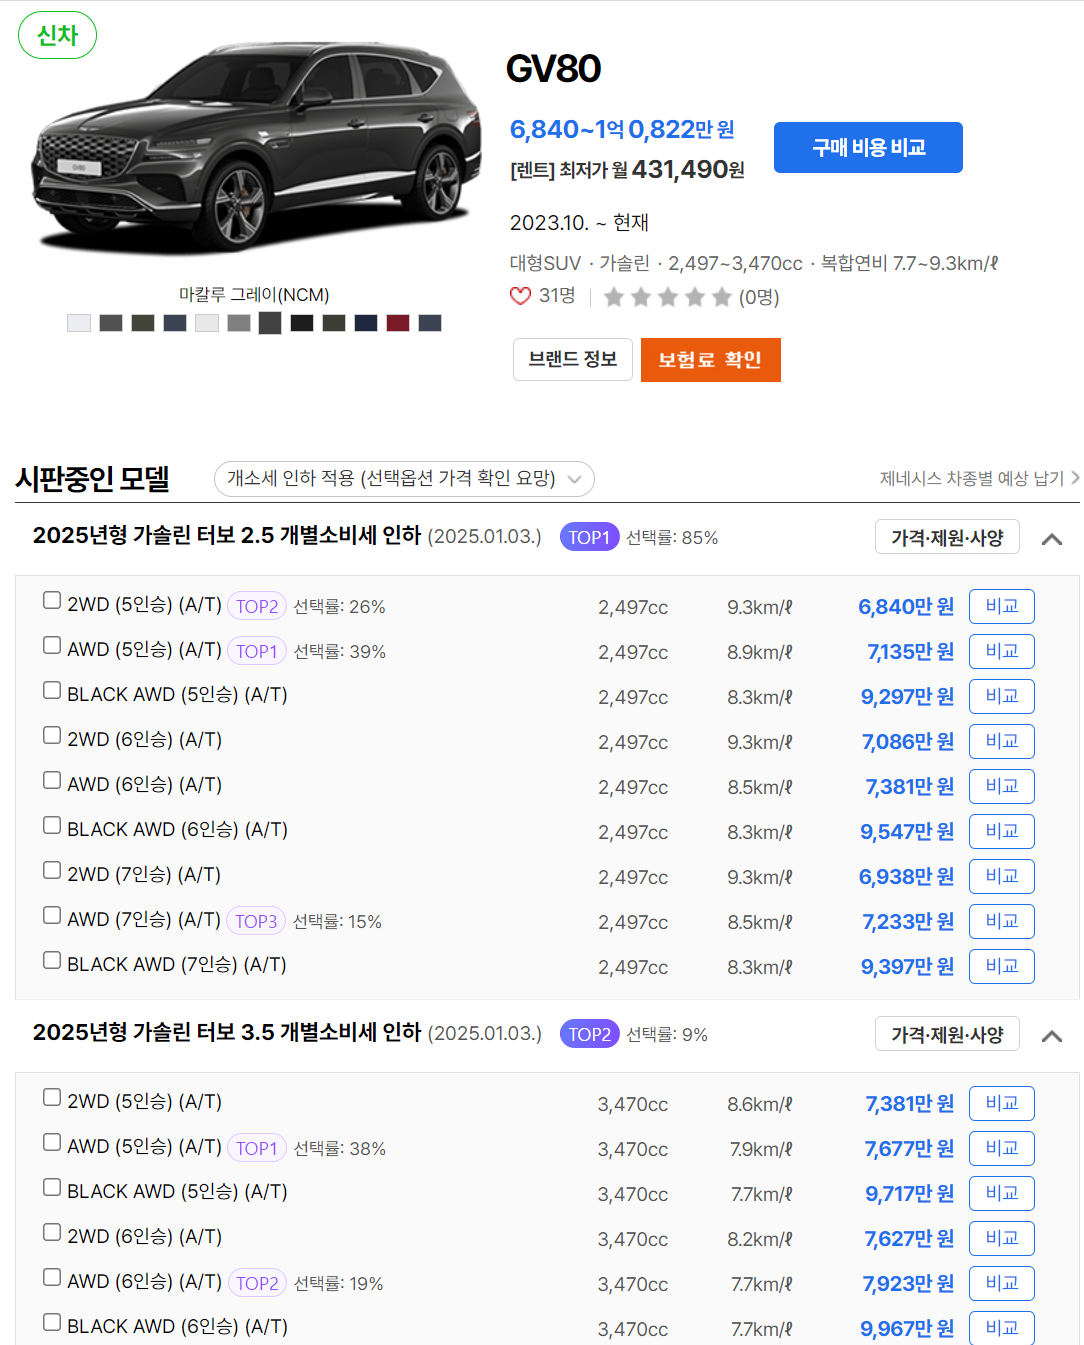Screen dimensions: 1084x1345
Task: Select the navy blue color swatch before red
Action: (366, 323)
